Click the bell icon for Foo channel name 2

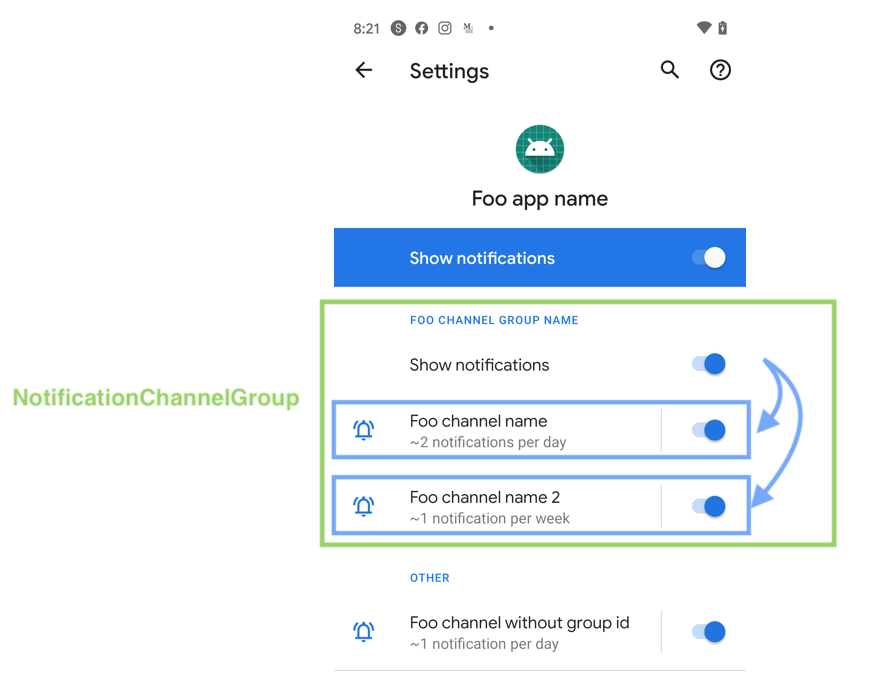pyautogui.click(x=363, y=506)
